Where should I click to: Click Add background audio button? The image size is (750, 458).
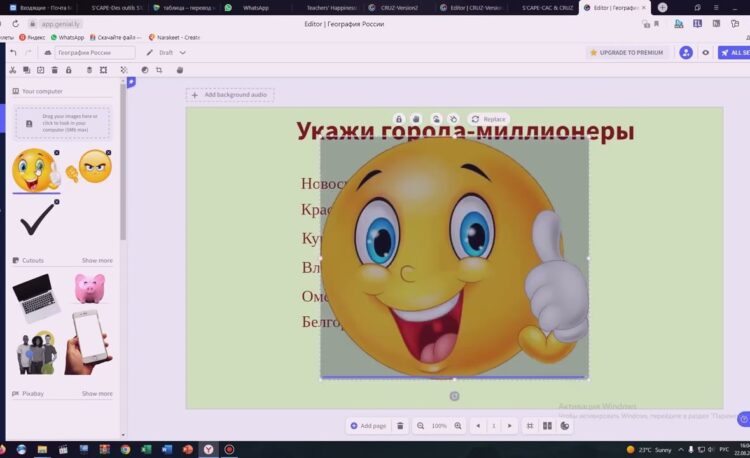(230, 95)
